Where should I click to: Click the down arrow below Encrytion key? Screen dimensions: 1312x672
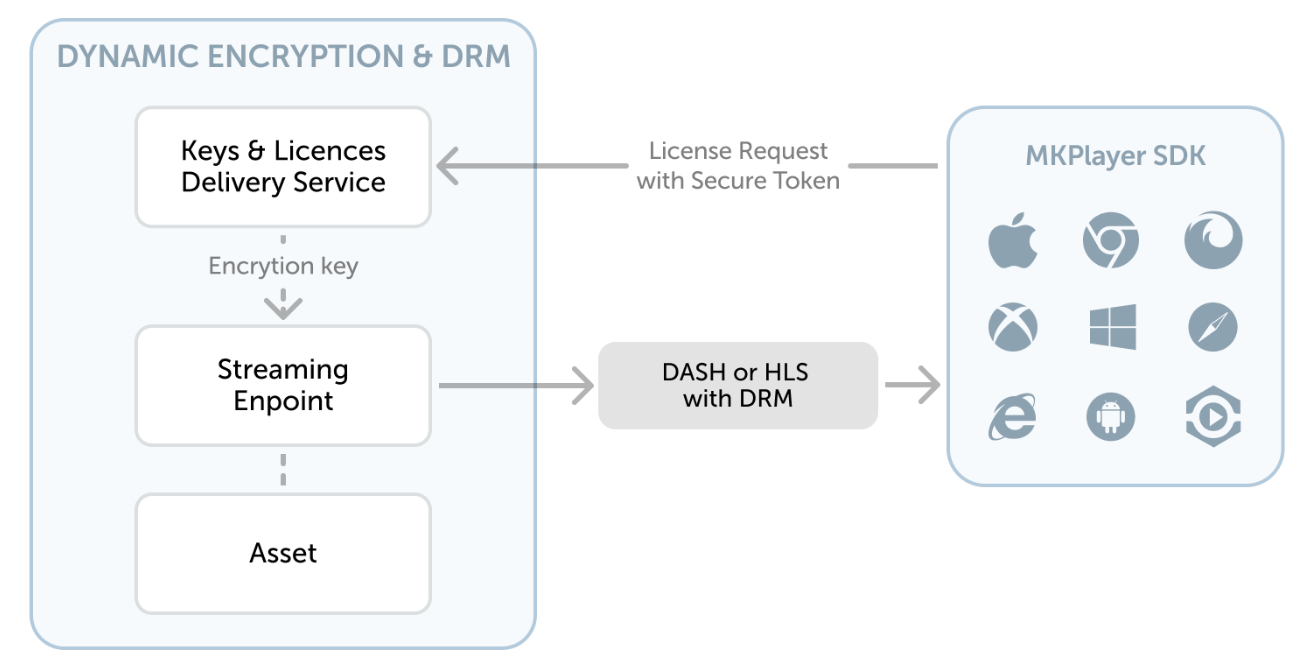[283, 305]
